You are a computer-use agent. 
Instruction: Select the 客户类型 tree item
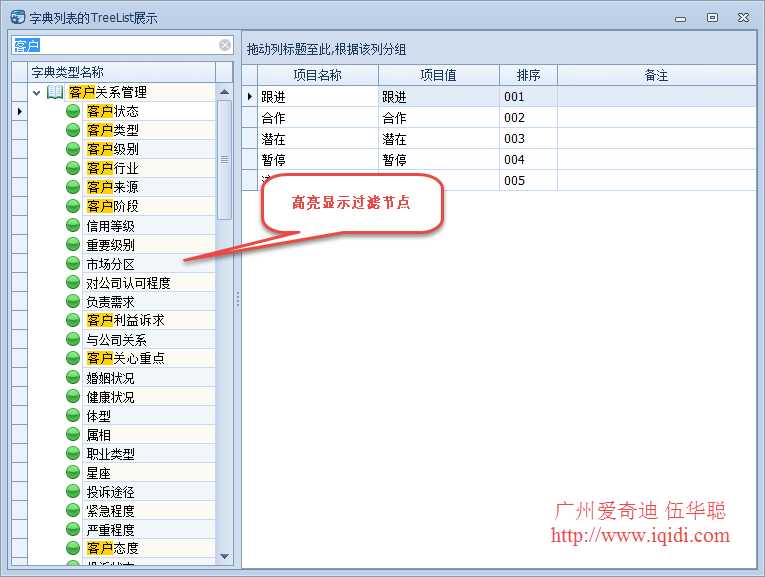112,130
